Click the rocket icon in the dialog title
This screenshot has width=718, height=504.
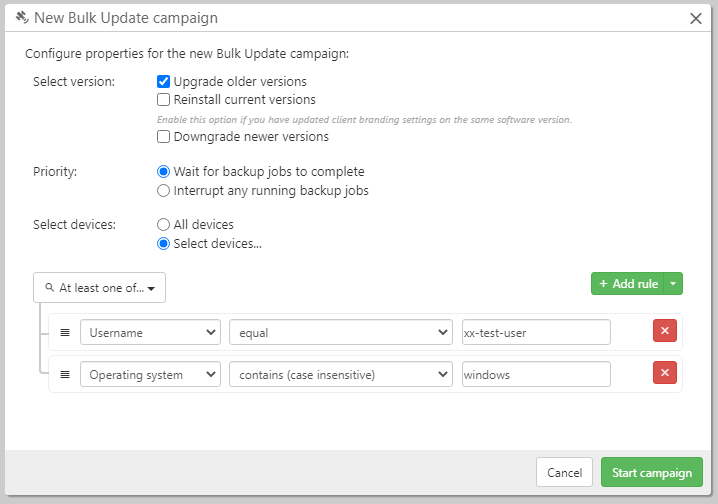[x=21, y=17]
